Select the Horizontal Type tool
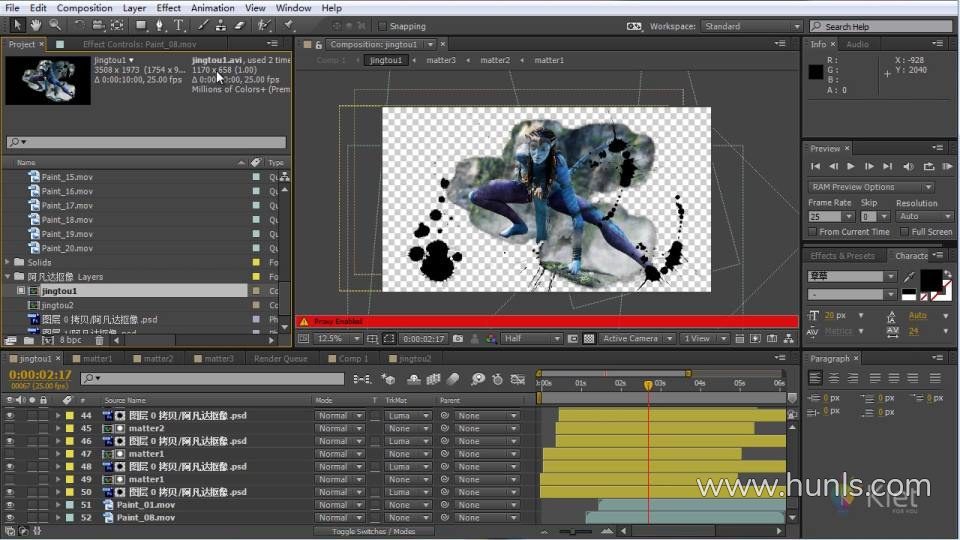Viewport: 960px width, 540px height. [179, 25]
